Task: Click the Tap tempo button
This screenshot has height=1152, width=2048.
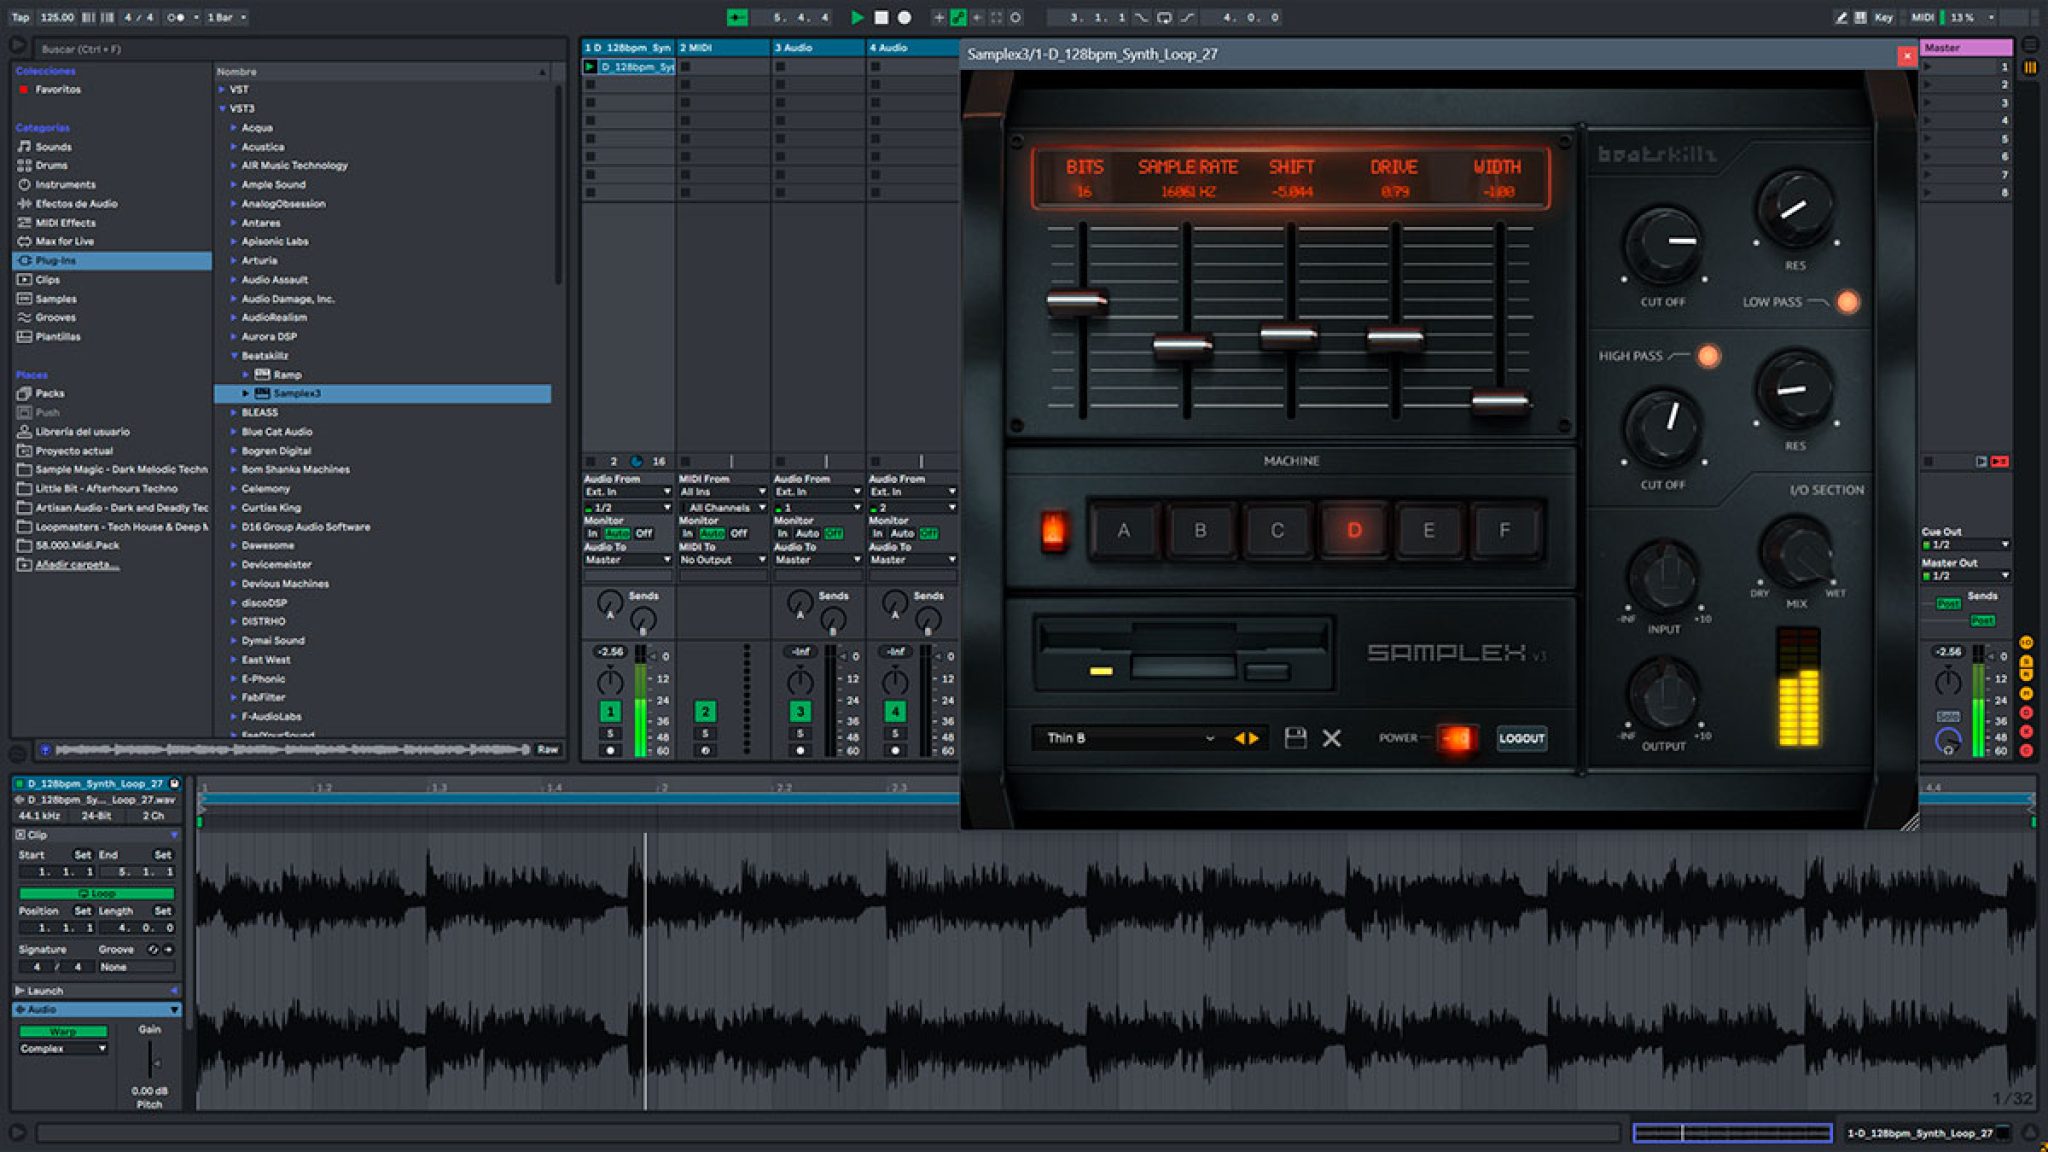Action: click(21, 17)
